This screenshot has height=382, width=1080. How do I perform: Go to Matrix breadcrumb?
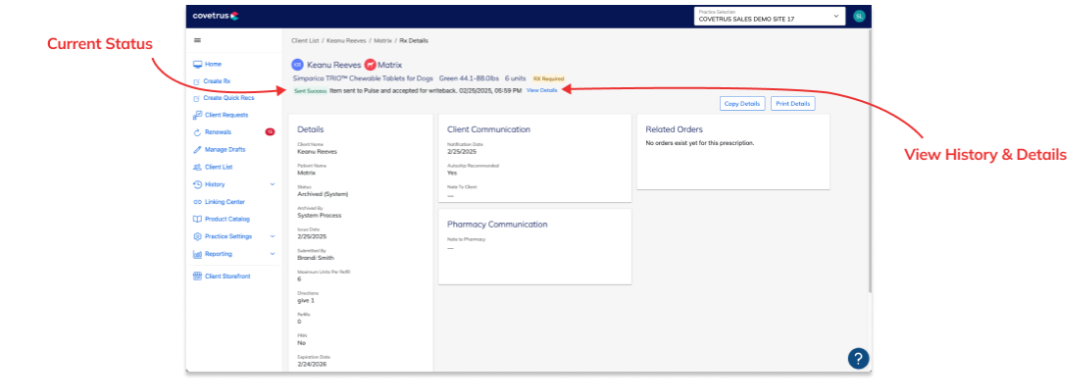pyautogui.click(x=383, y=41)
